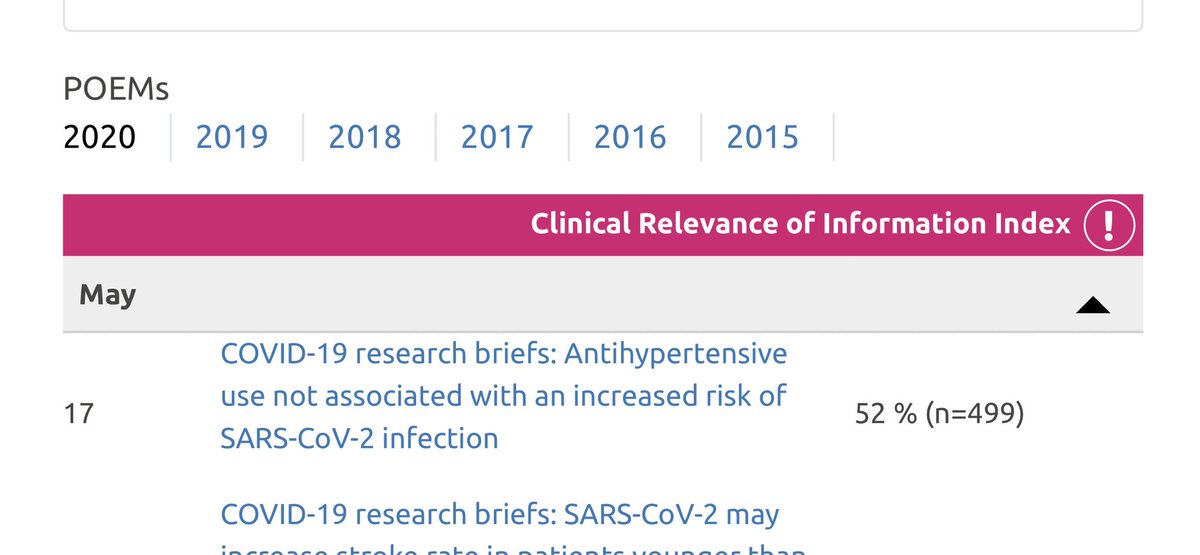Click the Clinical Relevance of Information Index header
The height and width of the screenshot is (555, 1200).
[801, 224]
